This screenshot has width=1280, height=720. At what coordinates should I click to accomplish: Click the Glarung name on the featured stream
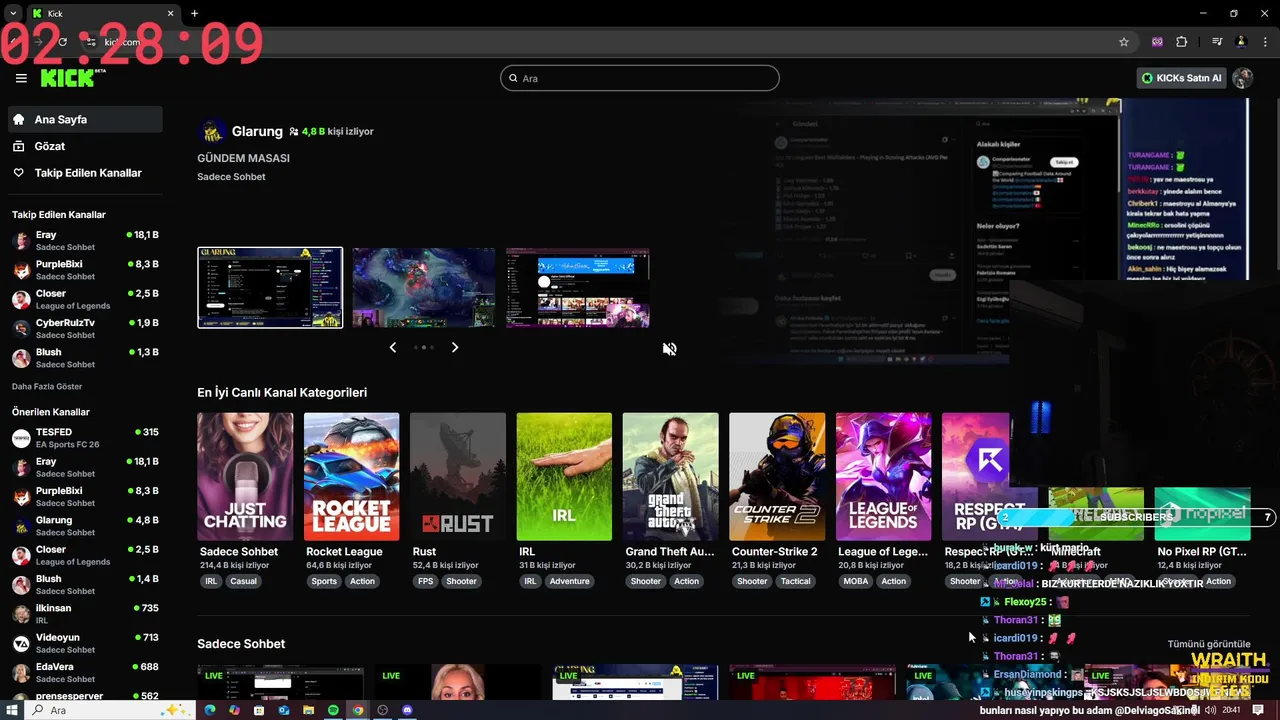(257, 131)
